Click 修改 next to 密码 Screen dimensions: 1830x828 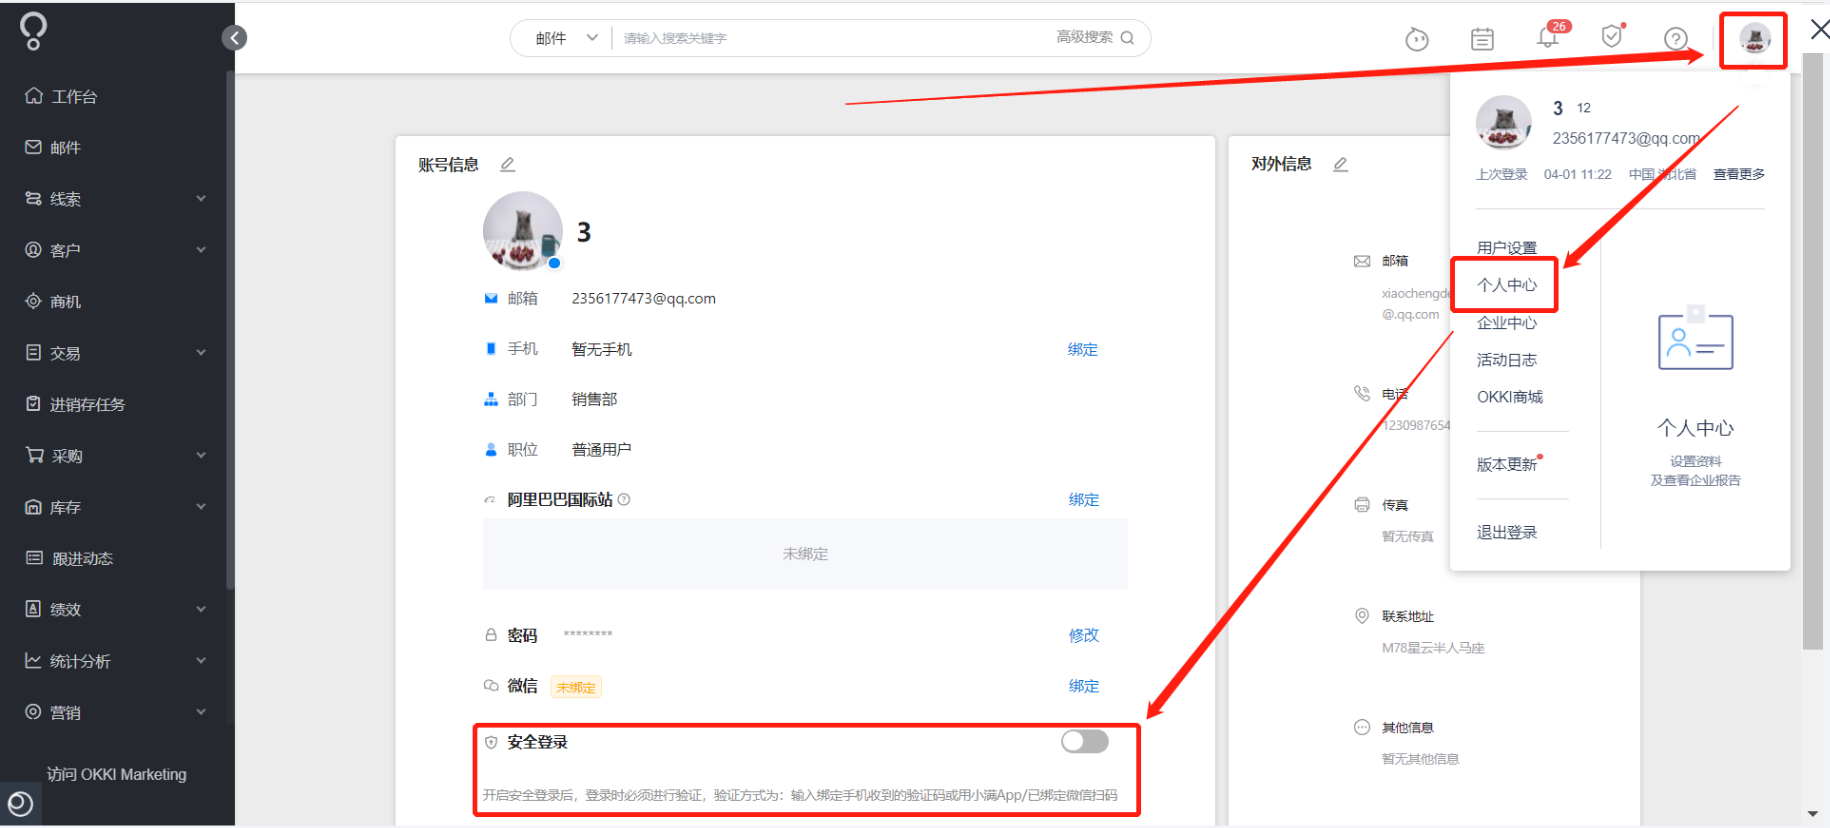(1083, 635)
